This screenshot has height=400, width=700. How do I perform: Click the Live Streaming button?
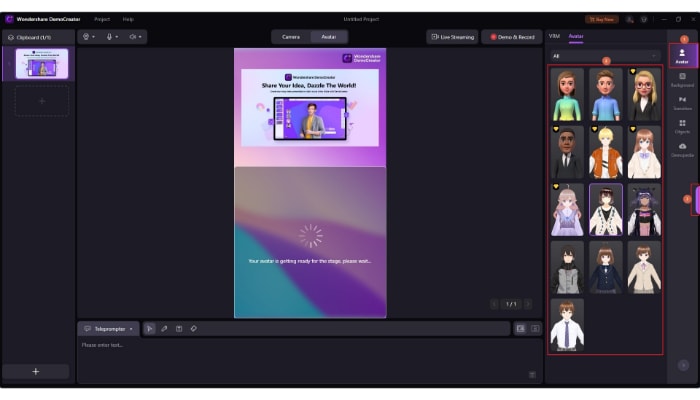(453, 37)
